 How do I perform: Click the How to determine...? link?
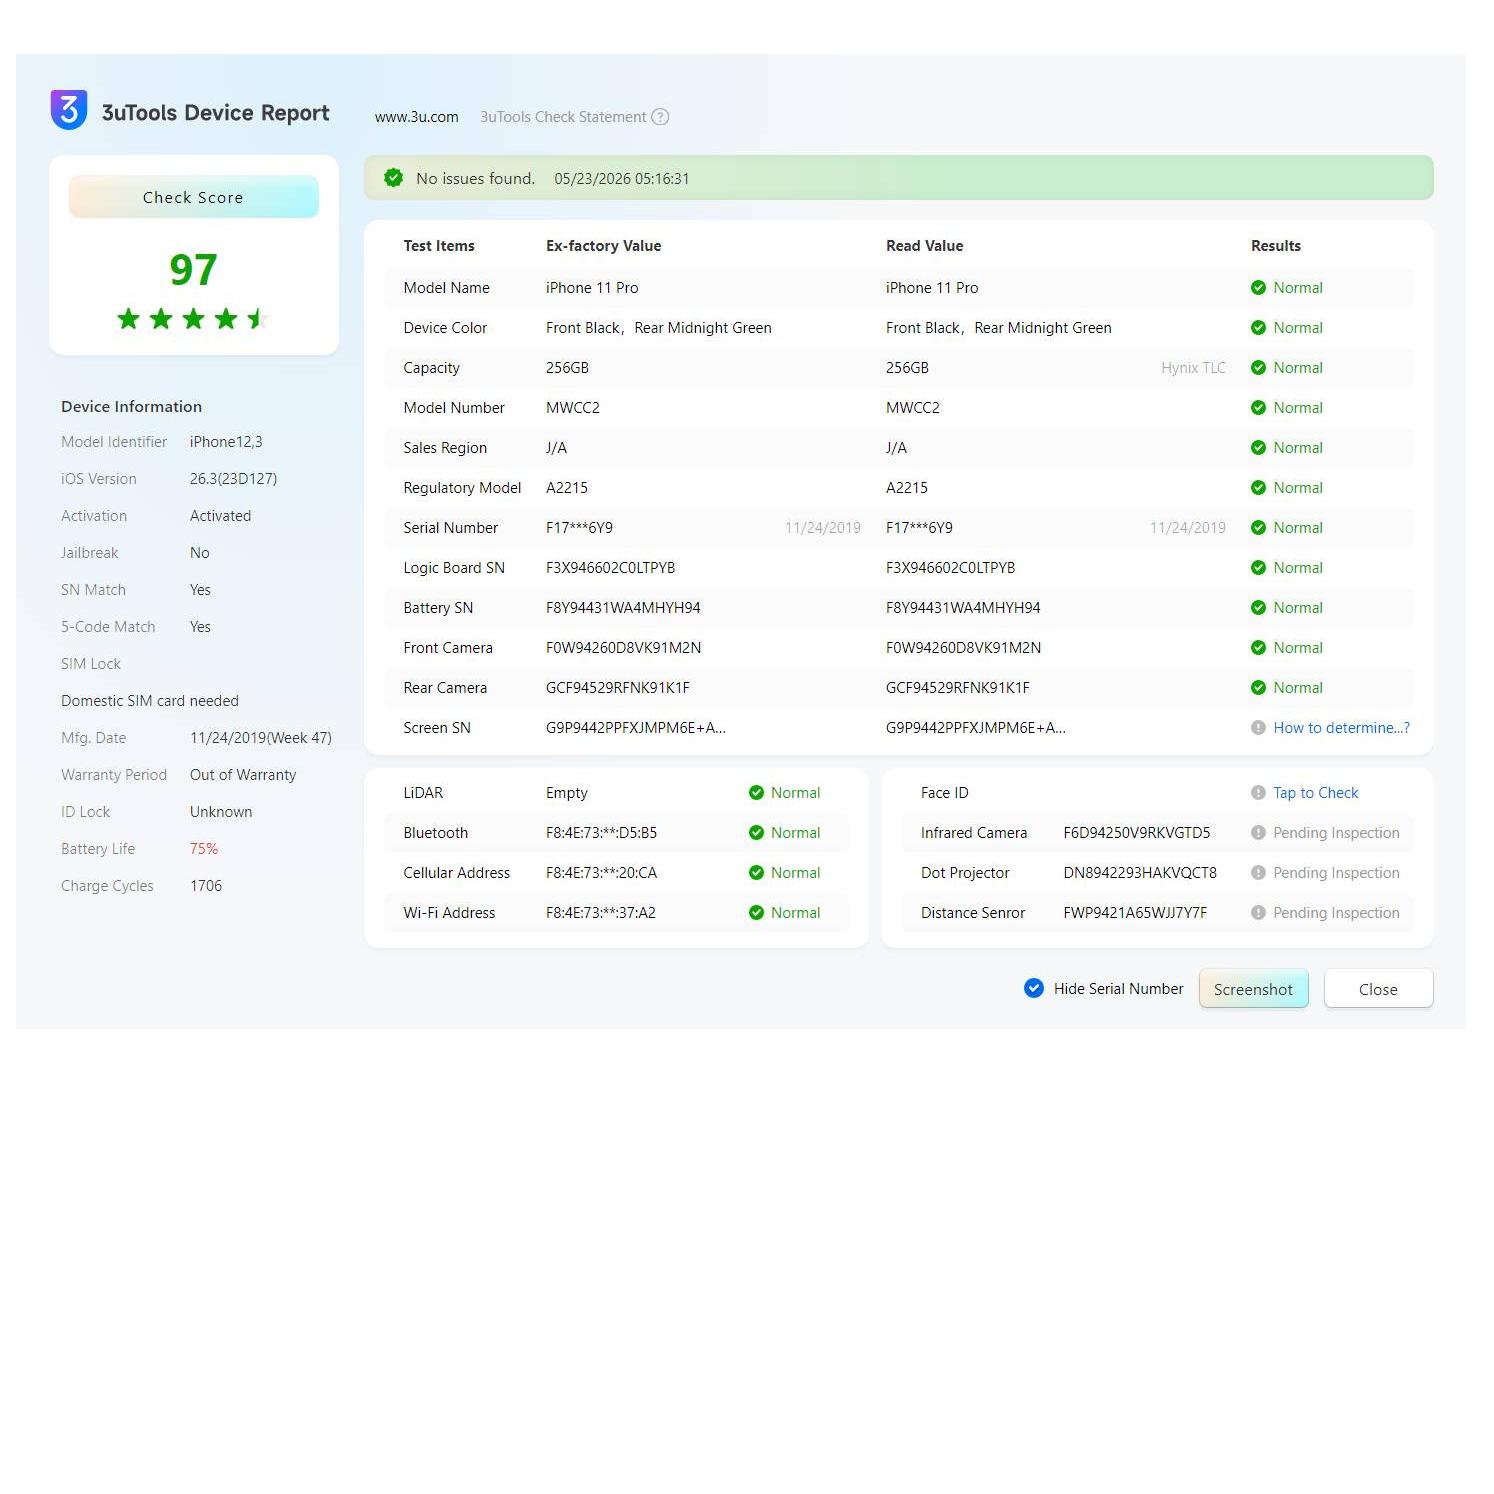click(1341, 728)
